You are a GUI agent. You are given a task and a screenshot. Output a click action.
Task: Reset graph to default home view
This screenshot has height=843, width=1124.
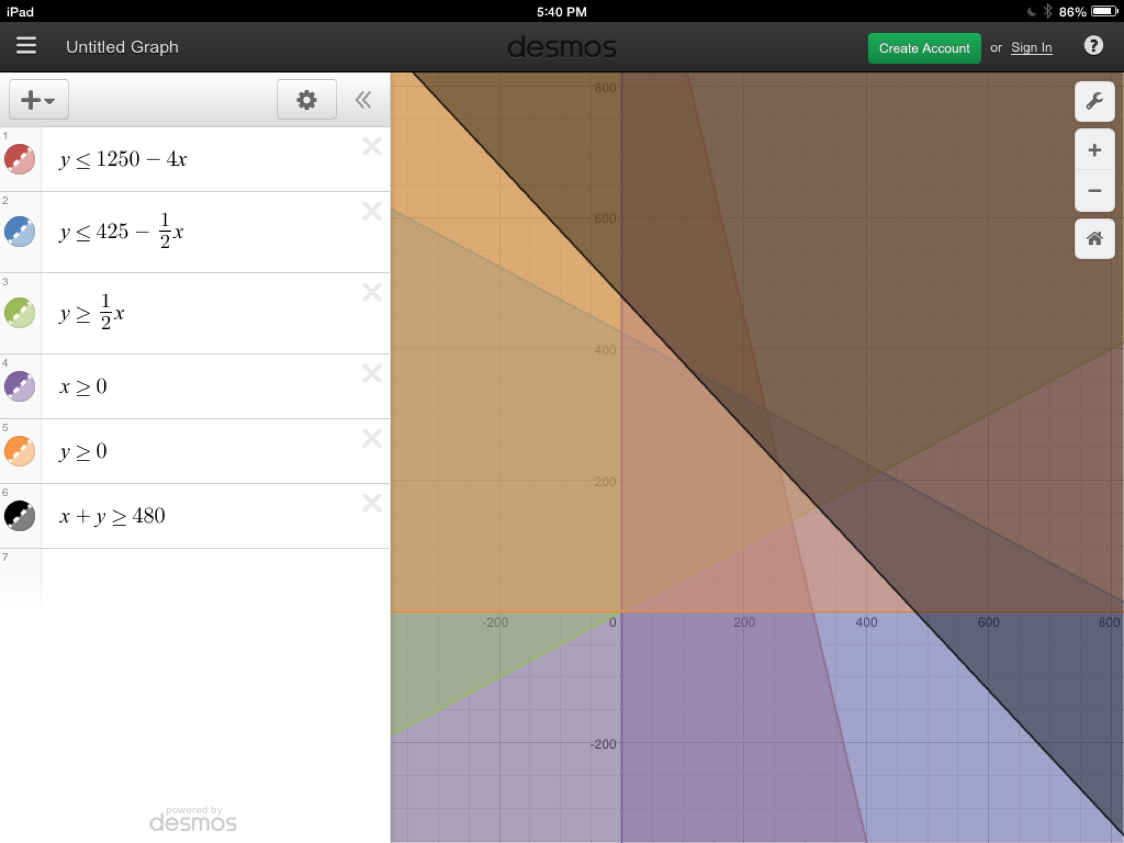1094,238
